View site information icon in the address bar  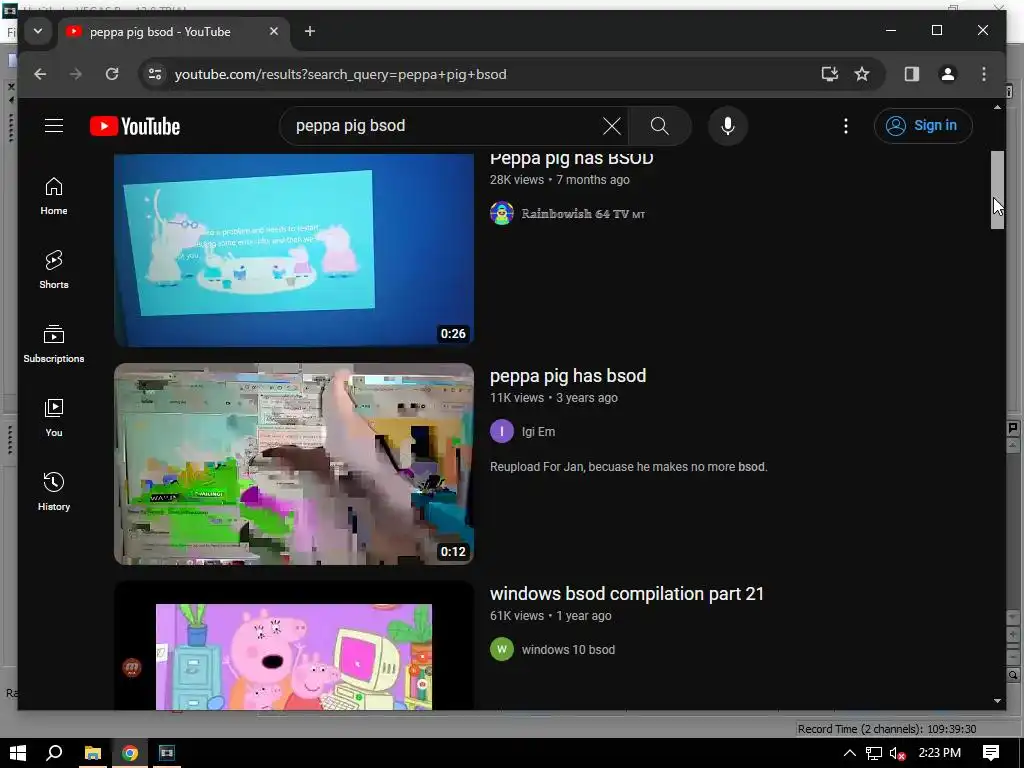(155, 74)
